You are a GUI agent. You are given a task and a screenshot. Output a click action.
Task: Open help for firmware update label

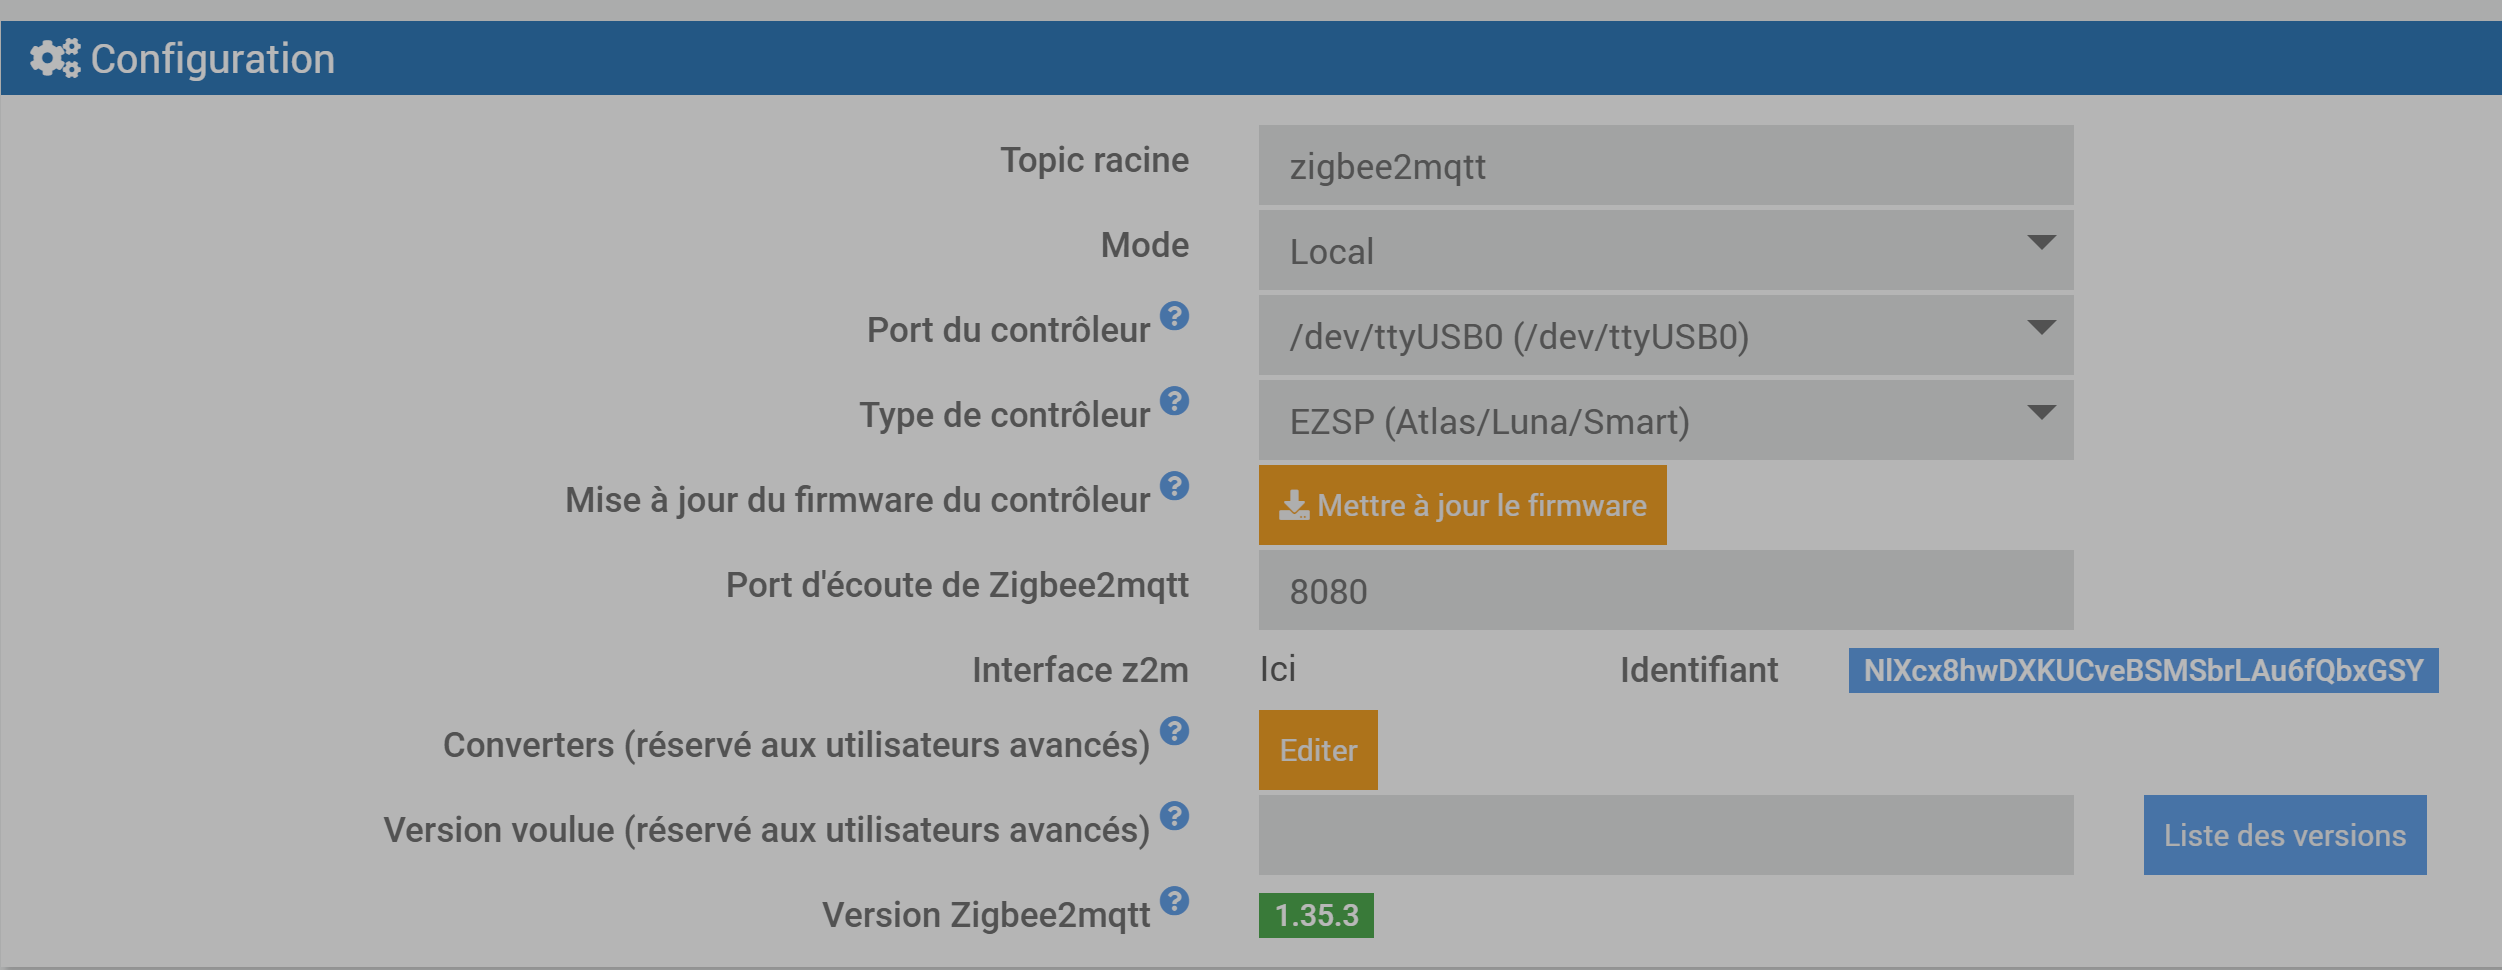coord(1174,486)
